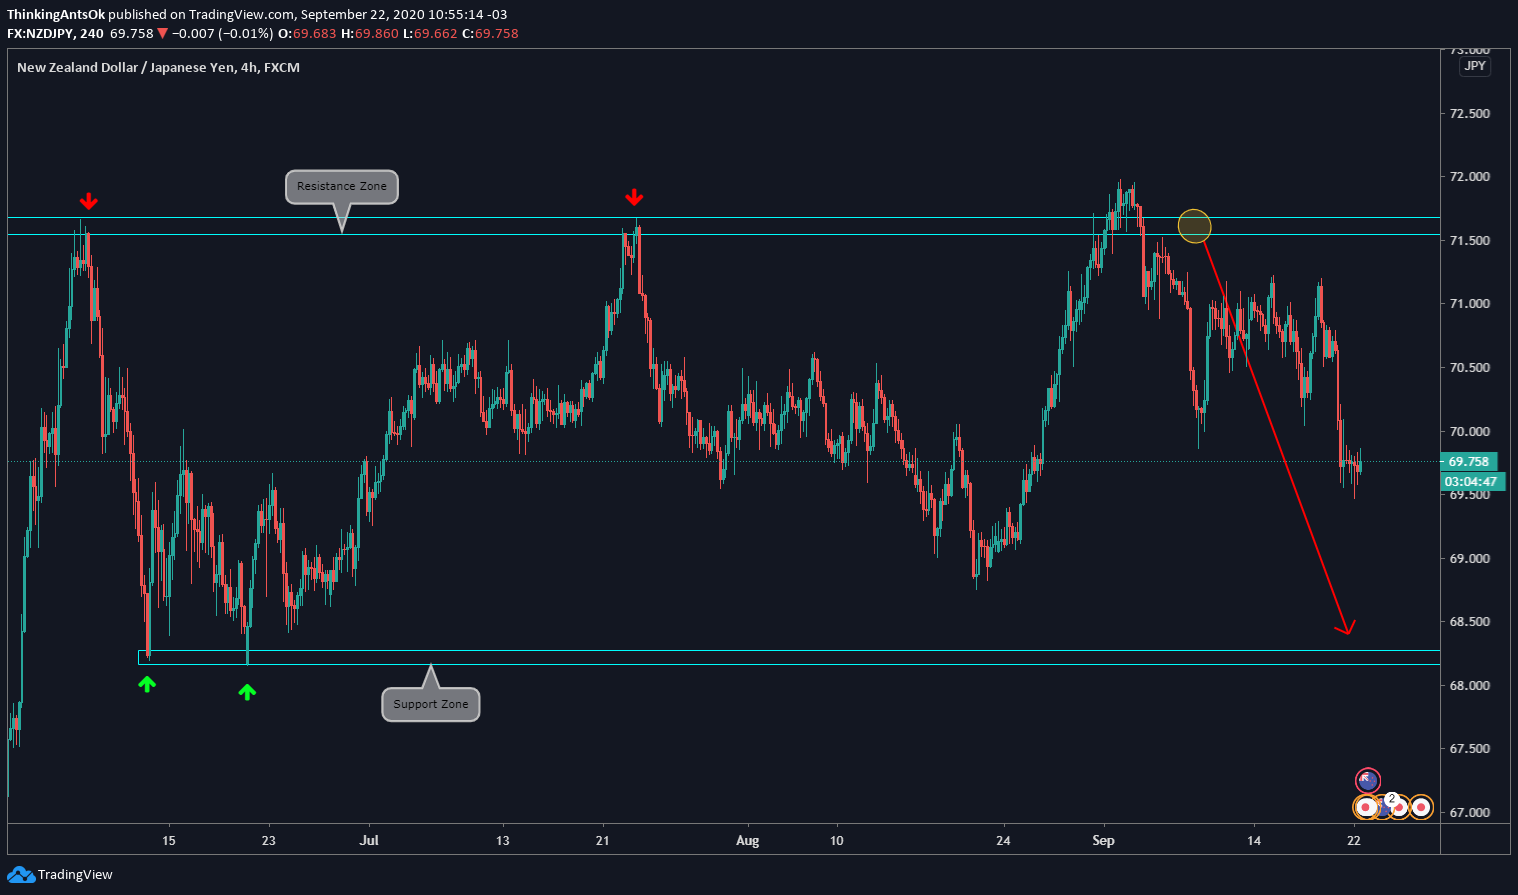
Task: Open the TradingView wordmark link at bottom
Action: point(75,875)
